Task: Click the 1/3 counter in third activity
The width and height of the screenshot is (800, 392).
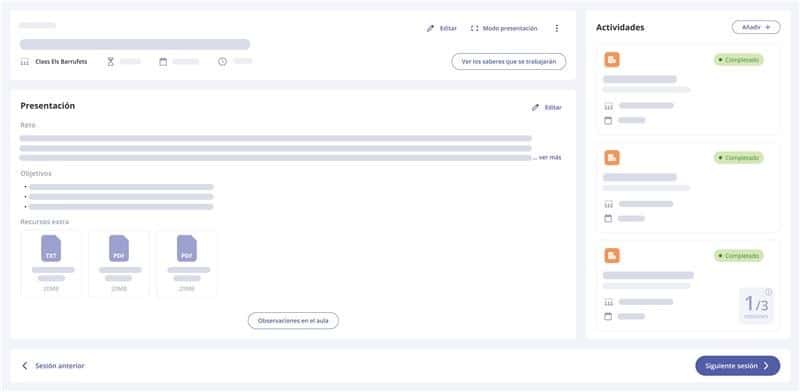Action: click(x=756, y=305)
